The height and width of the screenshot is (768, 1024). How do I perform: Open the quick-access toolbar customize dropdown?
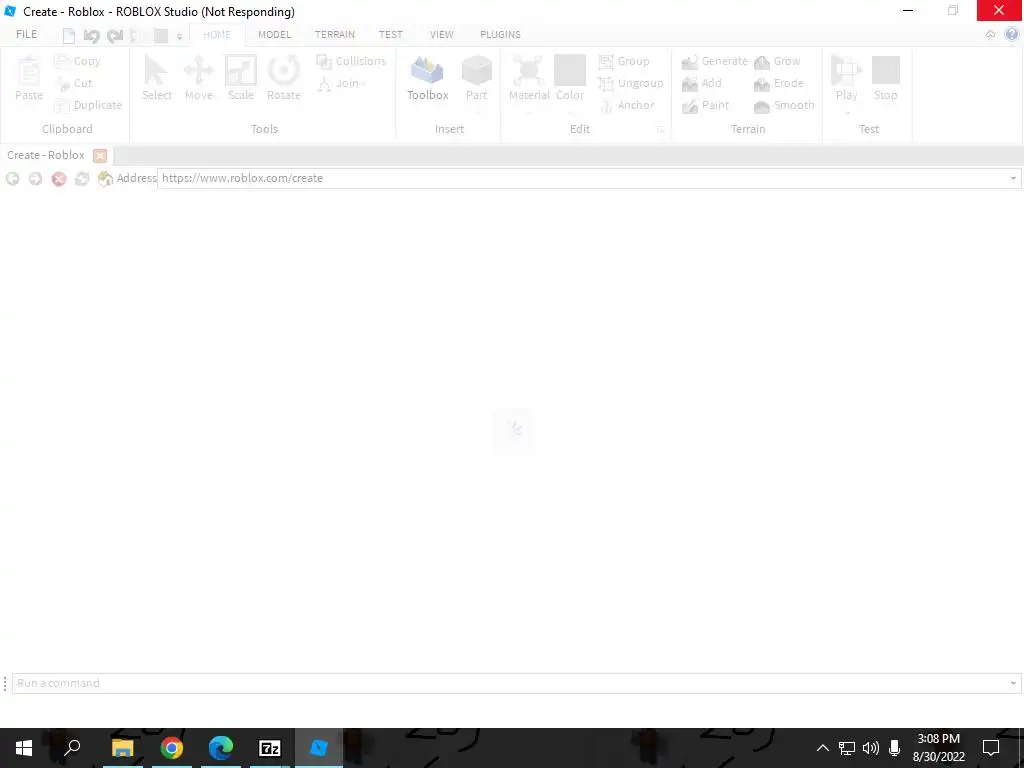point(179,37)
